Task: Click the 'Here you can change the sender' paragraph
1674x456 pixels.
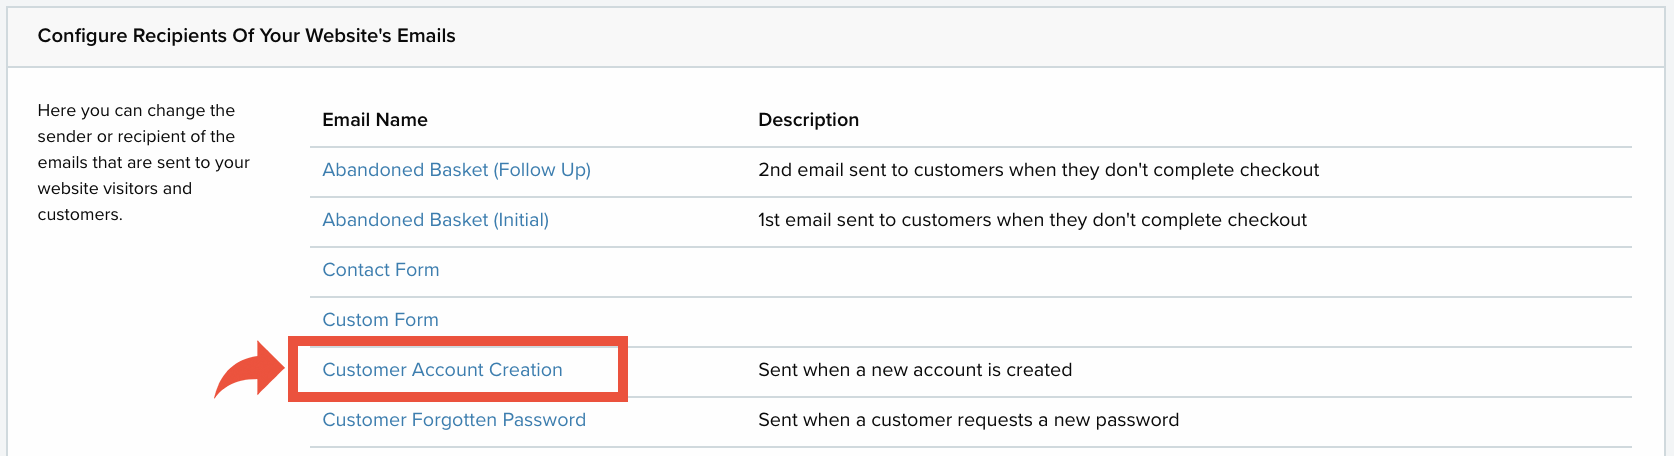Action: (x=144, y=162)
